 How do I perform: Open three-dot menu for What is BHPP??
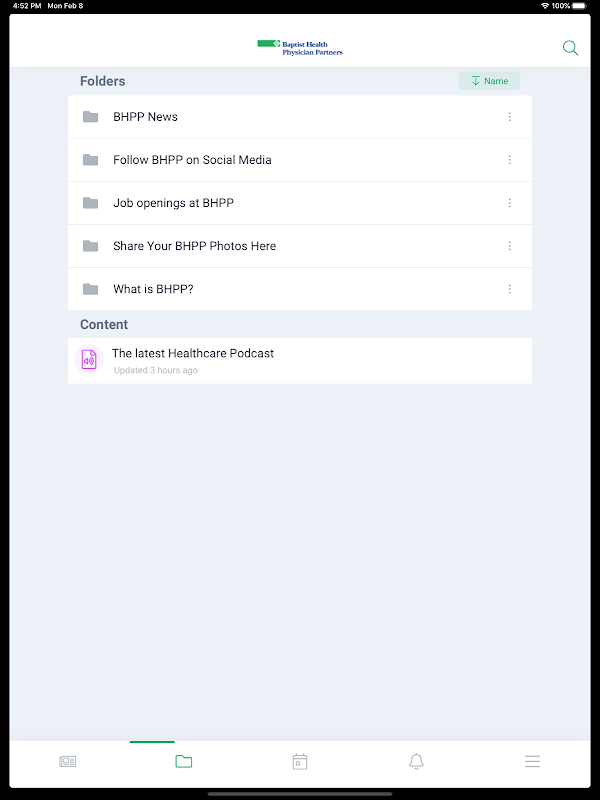[510, 289]
